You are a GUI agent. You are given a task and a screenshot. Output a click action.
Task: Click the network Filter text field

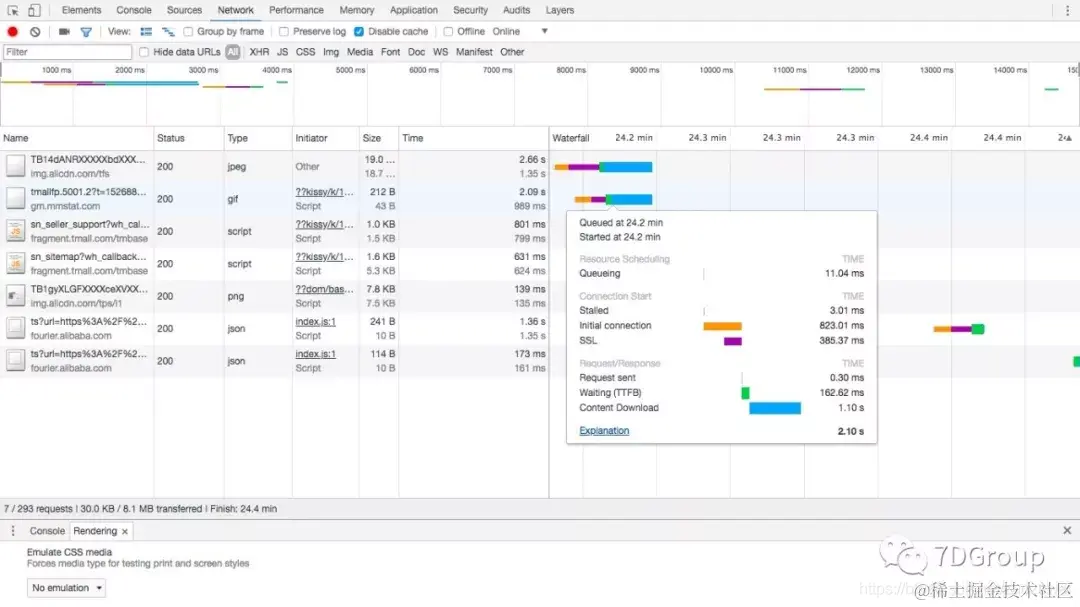(x=67, y=52)
